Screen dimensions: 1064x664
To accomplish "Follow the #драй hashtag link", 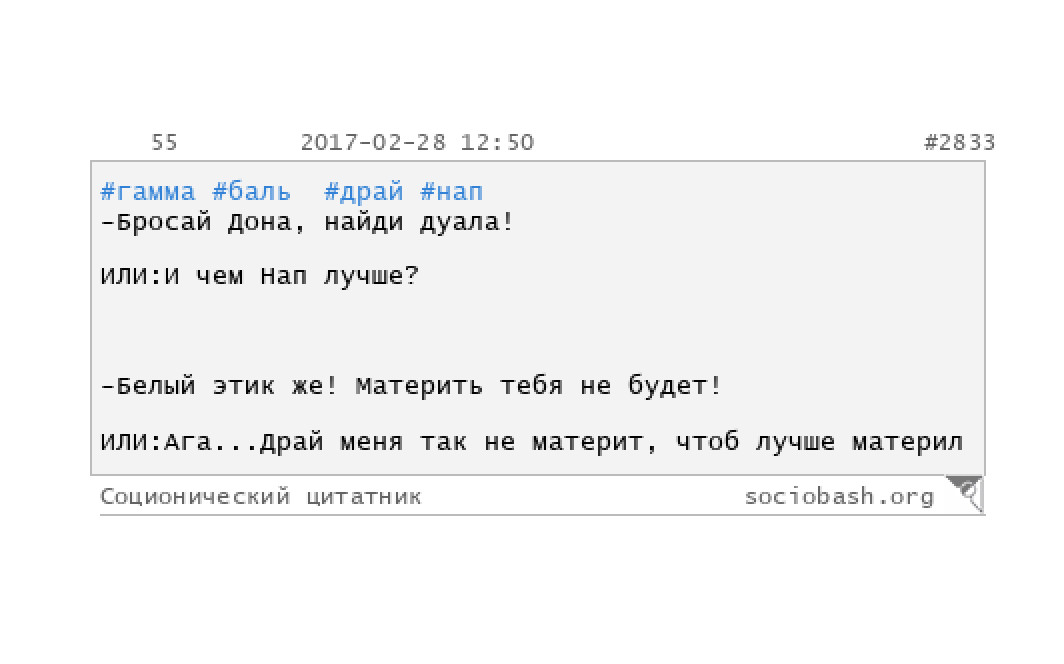I will point(364,192).
